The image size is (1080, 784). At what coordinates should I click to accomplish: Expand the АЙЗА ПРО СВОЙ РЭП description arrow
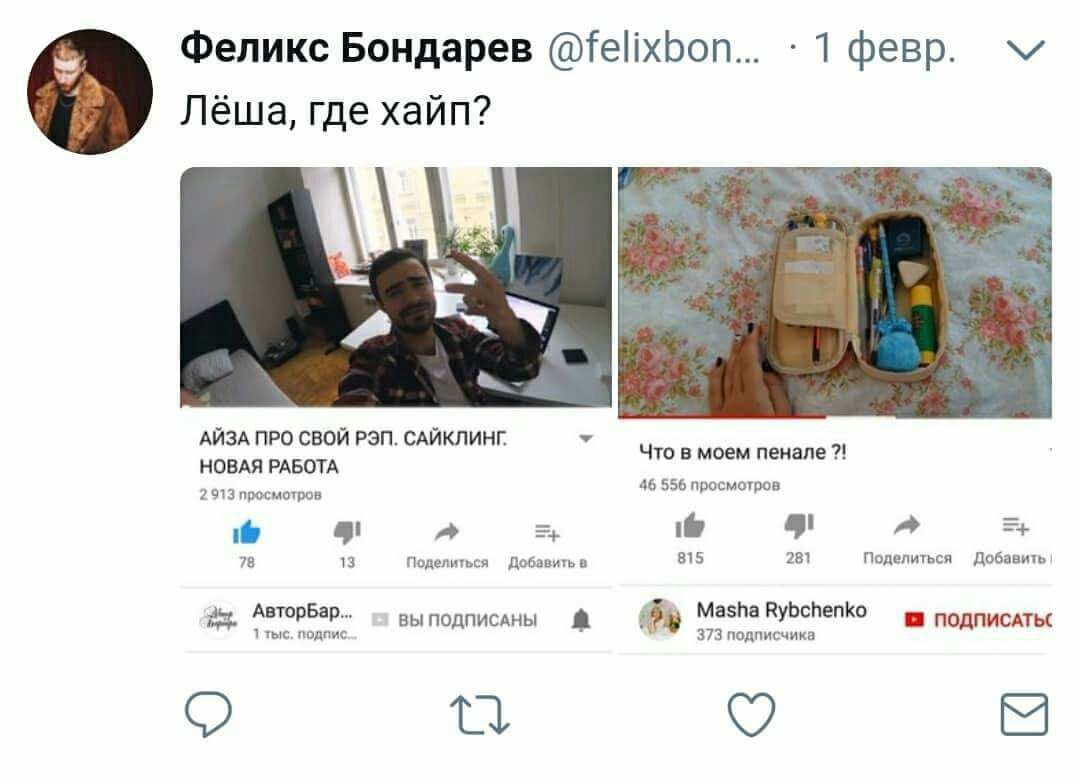[x=586, y=438]
